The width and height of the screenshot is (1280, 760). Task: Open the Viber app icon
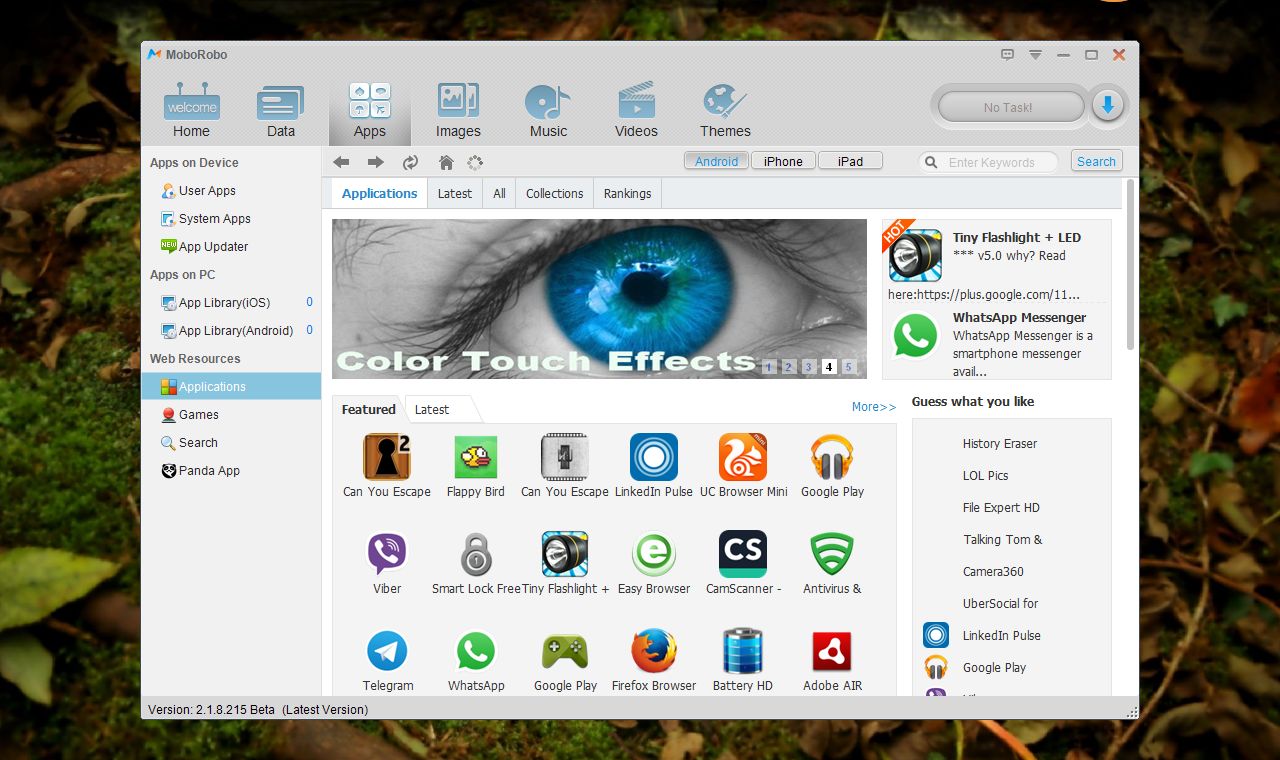tap(387, 564)
